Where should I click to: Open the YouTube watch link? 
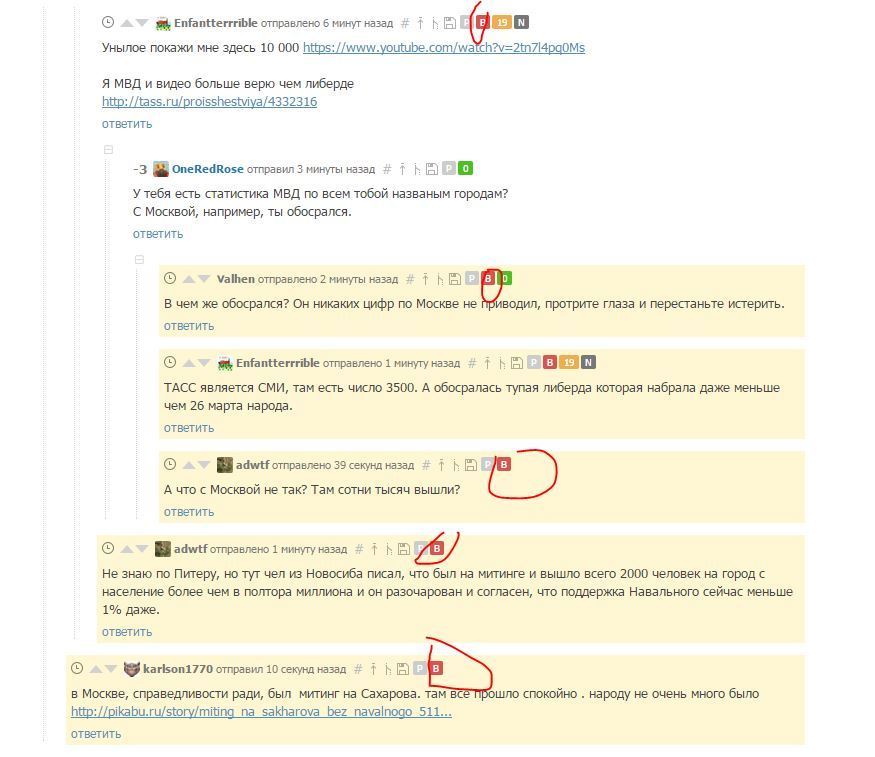(x=444, y=48)
